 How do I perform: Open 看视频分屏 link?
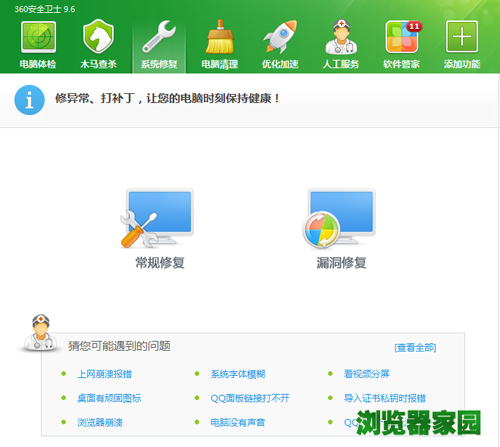click(x=367, y=374)
